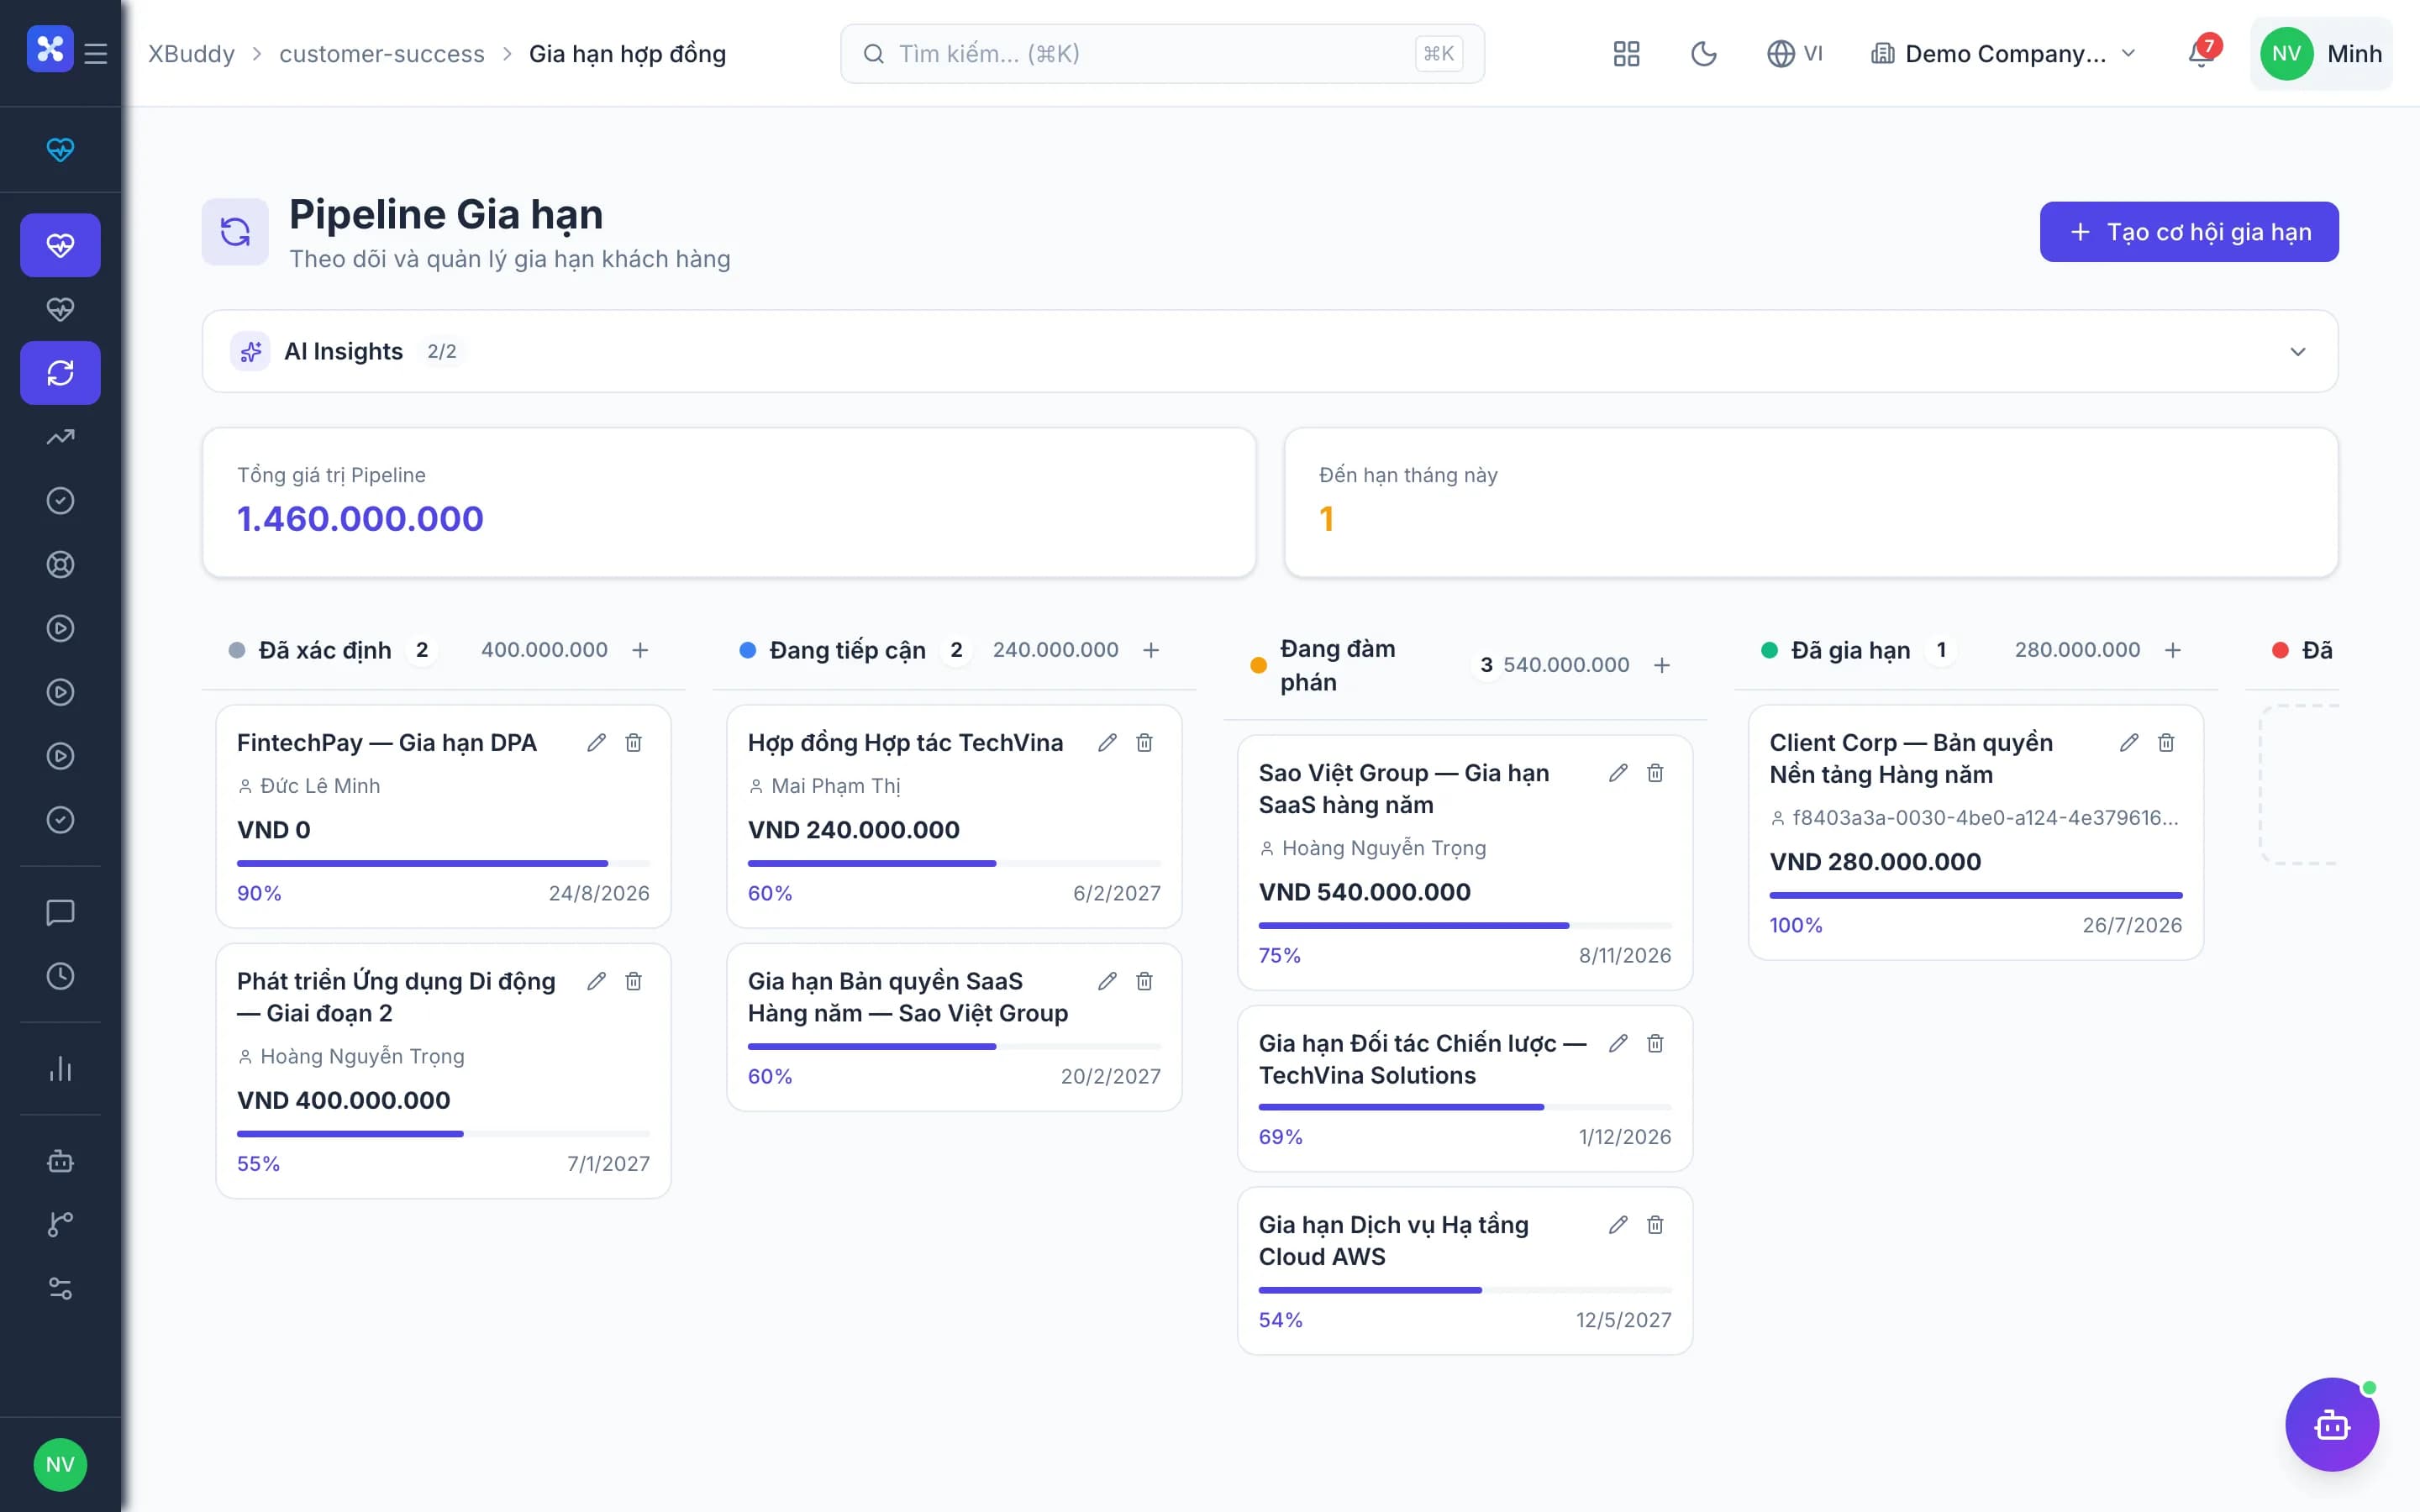Edit the Phát triển Ứng dụng Di động card
Image resolution: width=2420 pixels, height=1512 pixels.
(596, 981)
